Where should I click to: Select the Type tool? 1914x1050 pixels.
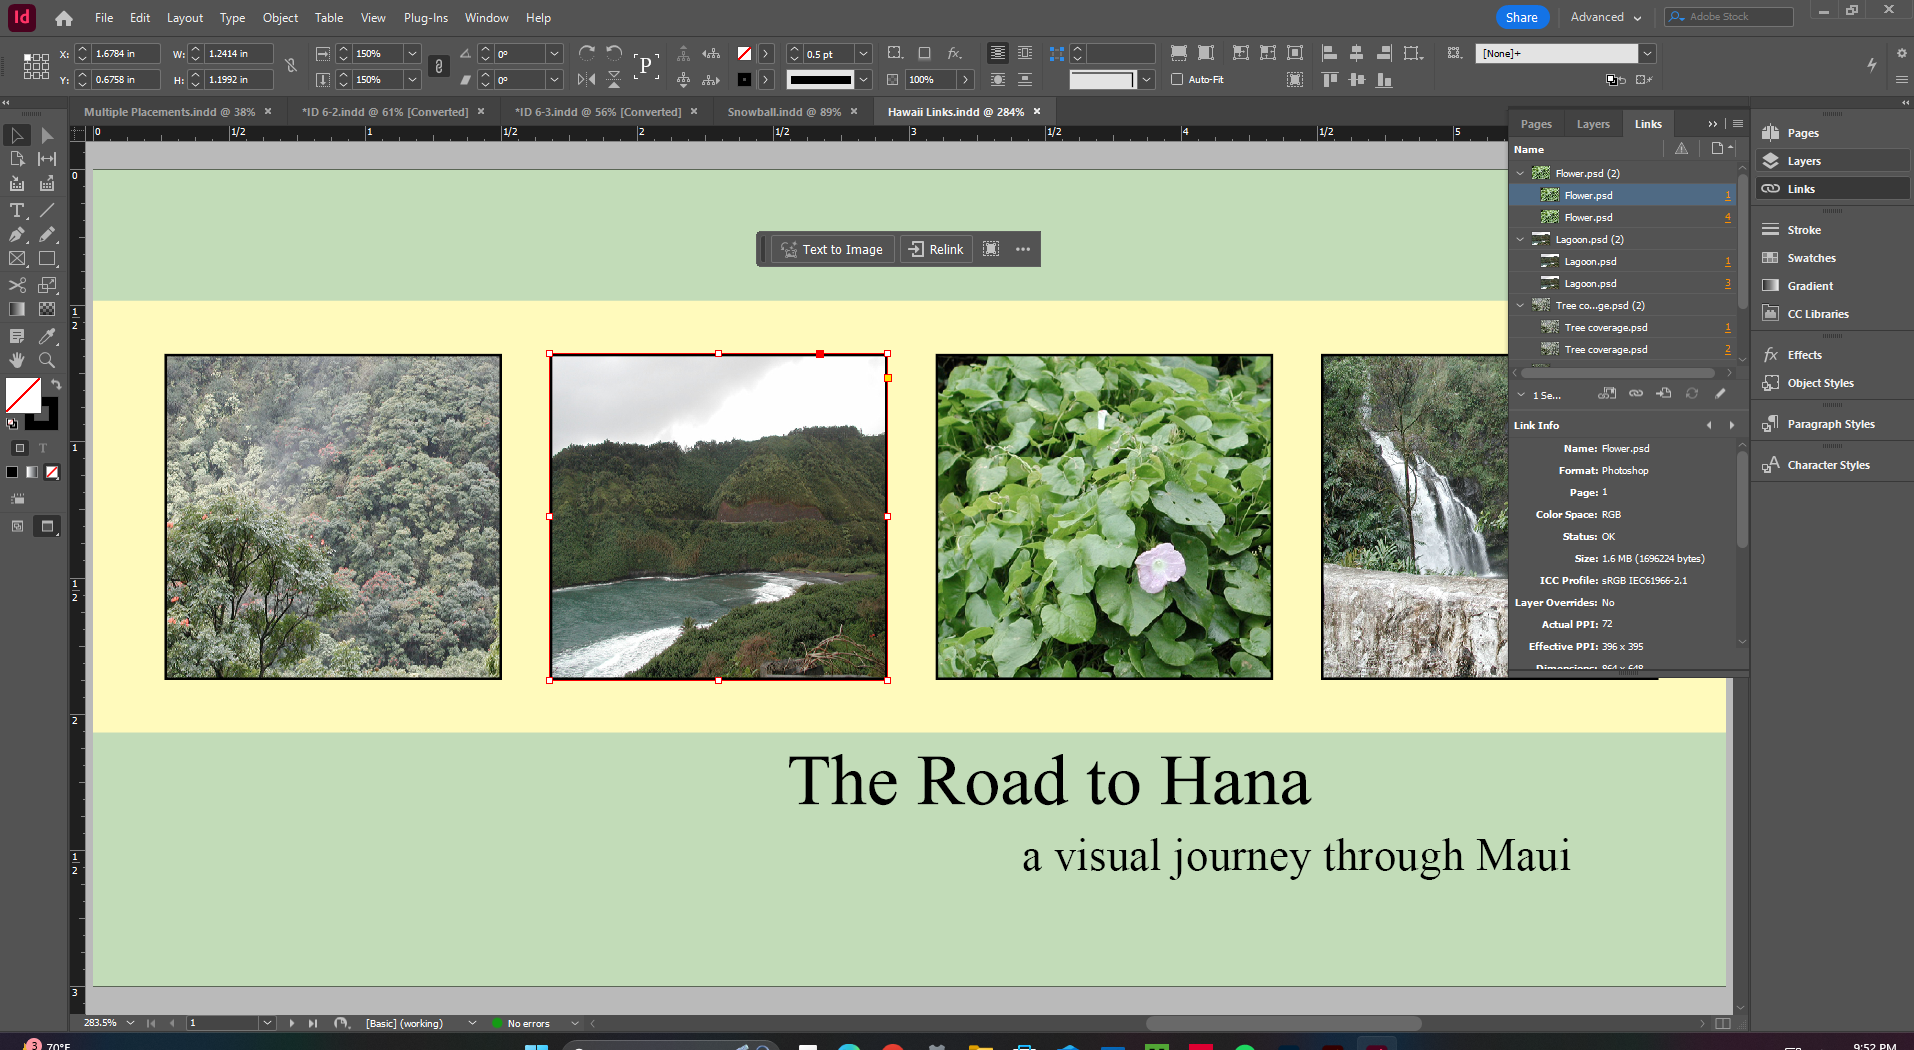tap(17, 210)
